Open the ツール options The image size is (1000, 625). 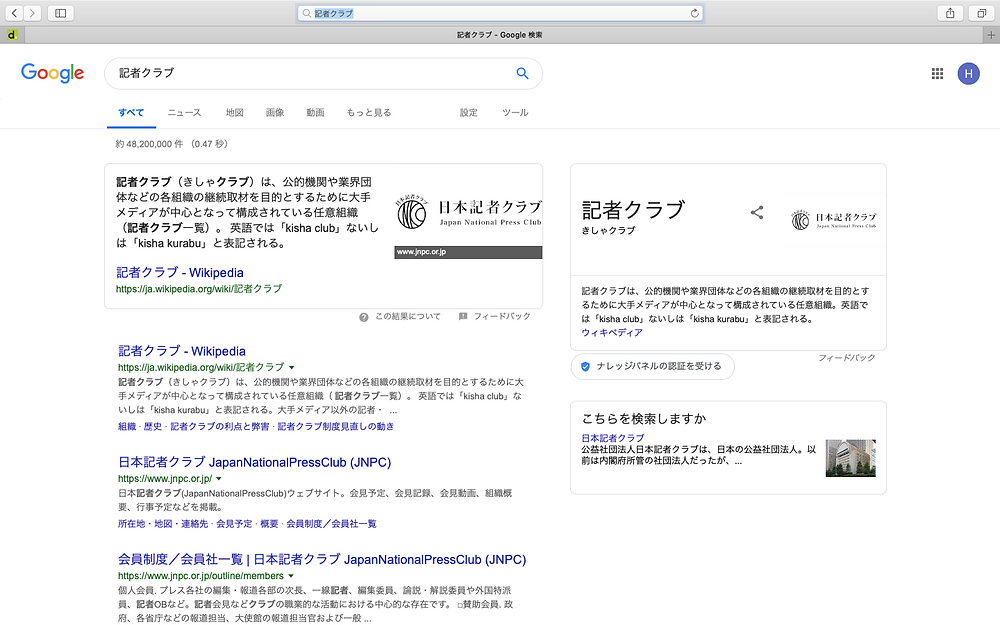[515, 113]
